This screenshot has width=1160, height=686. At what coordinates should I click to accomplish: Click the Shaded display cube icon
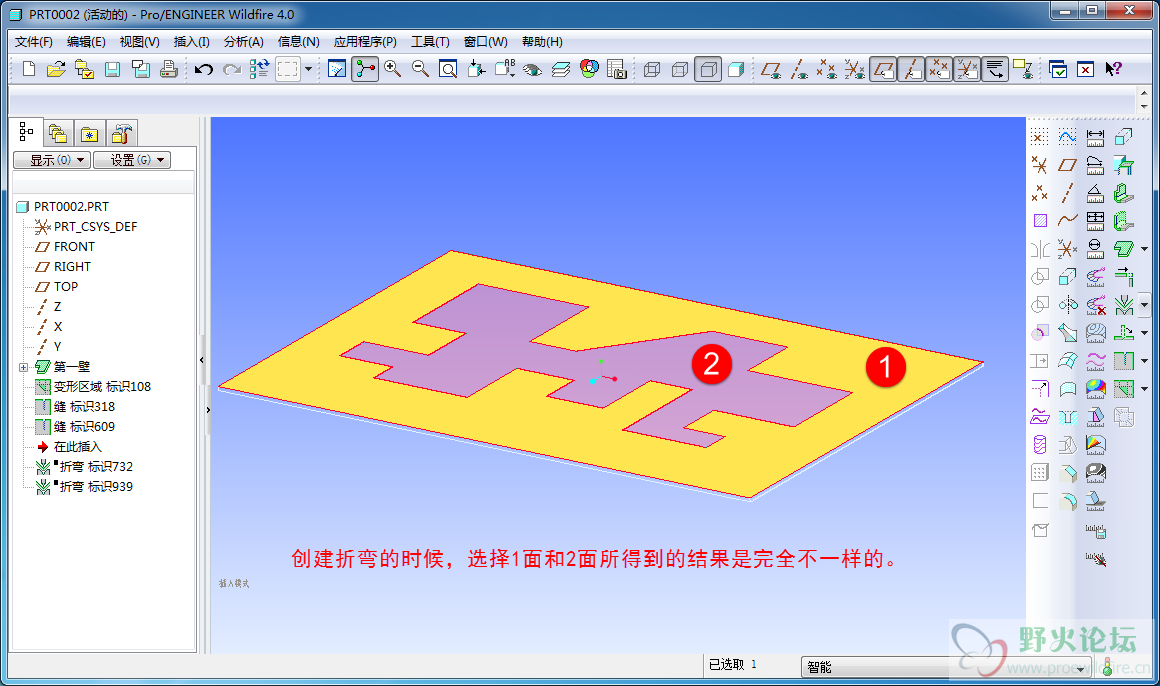[x=736, y=69]
